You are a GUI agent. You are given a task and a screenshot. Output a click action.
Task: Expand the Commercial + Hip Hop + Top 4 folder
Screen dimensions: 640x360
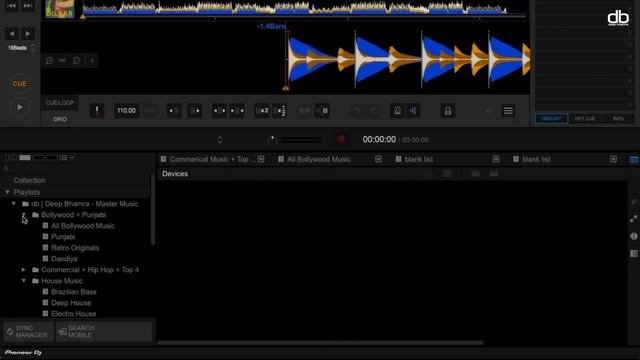click(x=24, y=270)
